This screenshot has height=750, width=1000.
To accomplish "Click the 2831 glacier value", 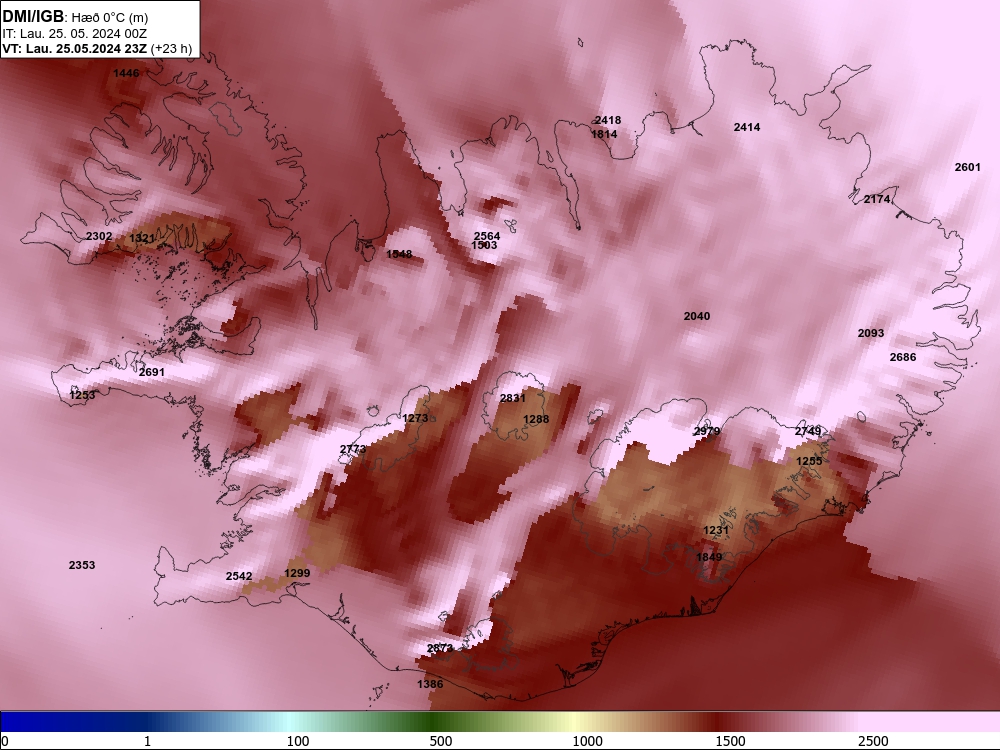I will point(513,398).
